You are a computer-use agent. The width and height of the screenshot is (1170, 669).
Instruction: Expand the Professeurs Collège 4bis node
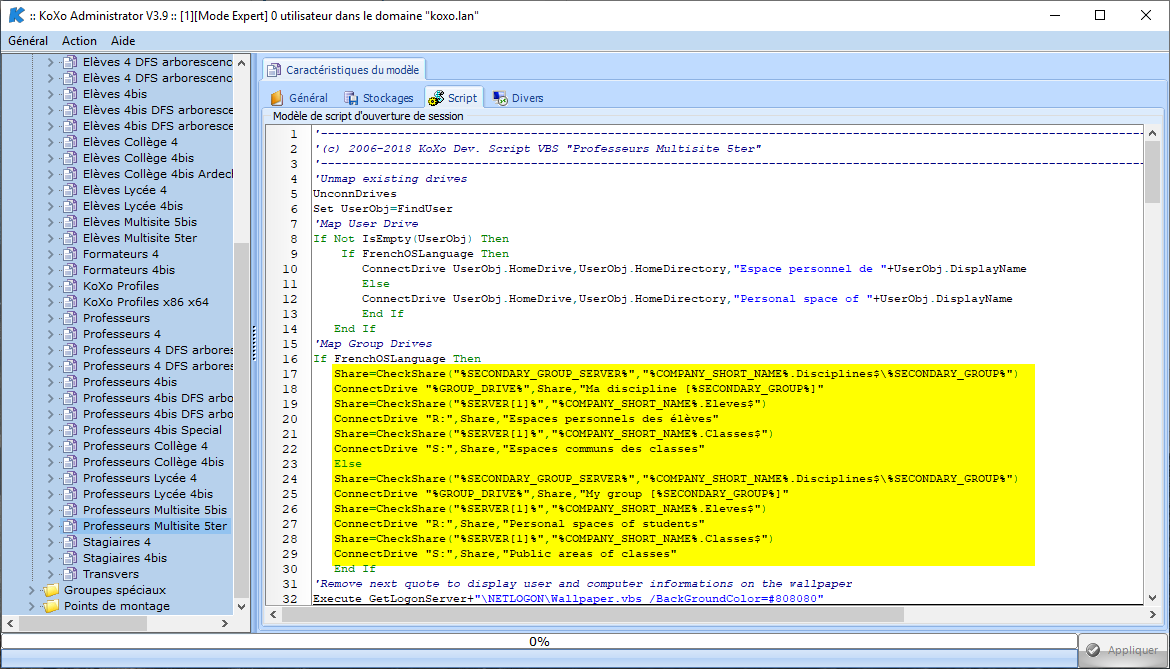coord(51,462)
